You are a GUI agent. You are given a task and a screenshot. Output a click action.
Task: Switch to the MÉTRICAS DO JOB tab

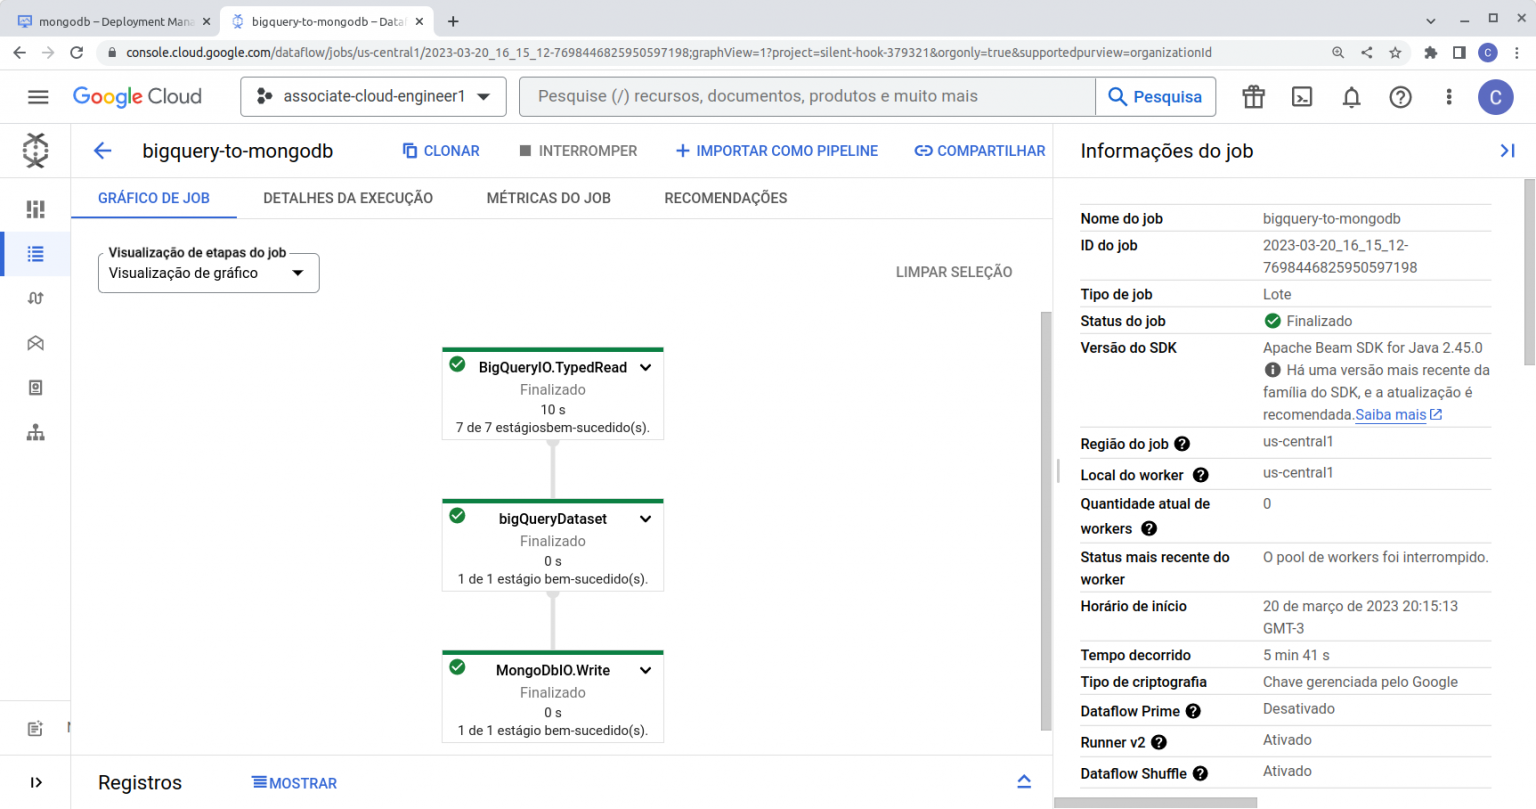click(548, 198)
